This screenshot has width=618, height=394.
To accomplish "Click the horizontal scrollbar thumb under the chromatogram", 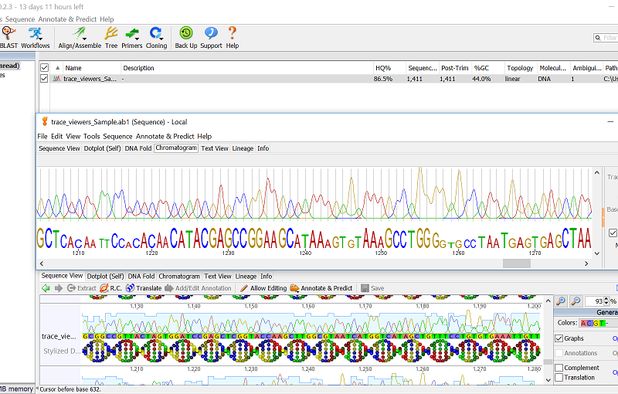I will point(516,263).
